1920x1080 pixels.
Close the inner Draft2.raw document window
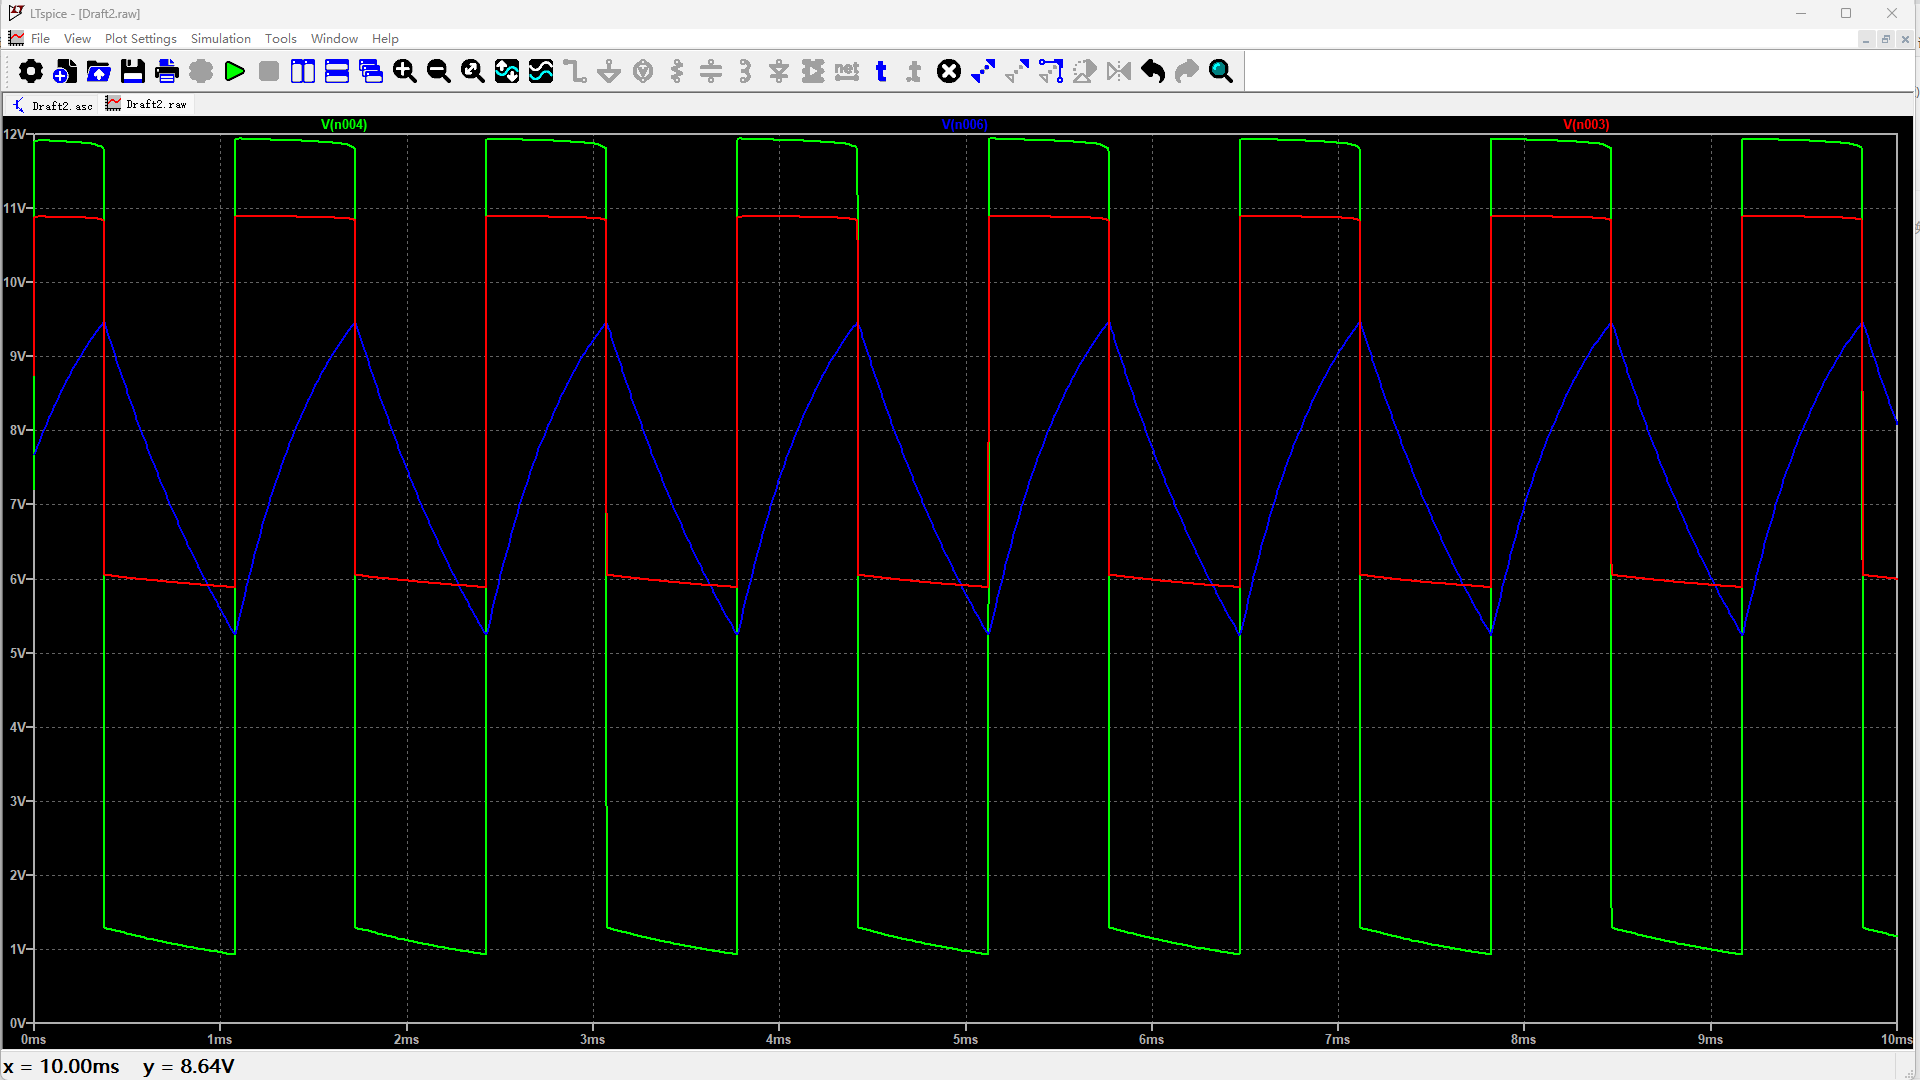pos(1905,39)
